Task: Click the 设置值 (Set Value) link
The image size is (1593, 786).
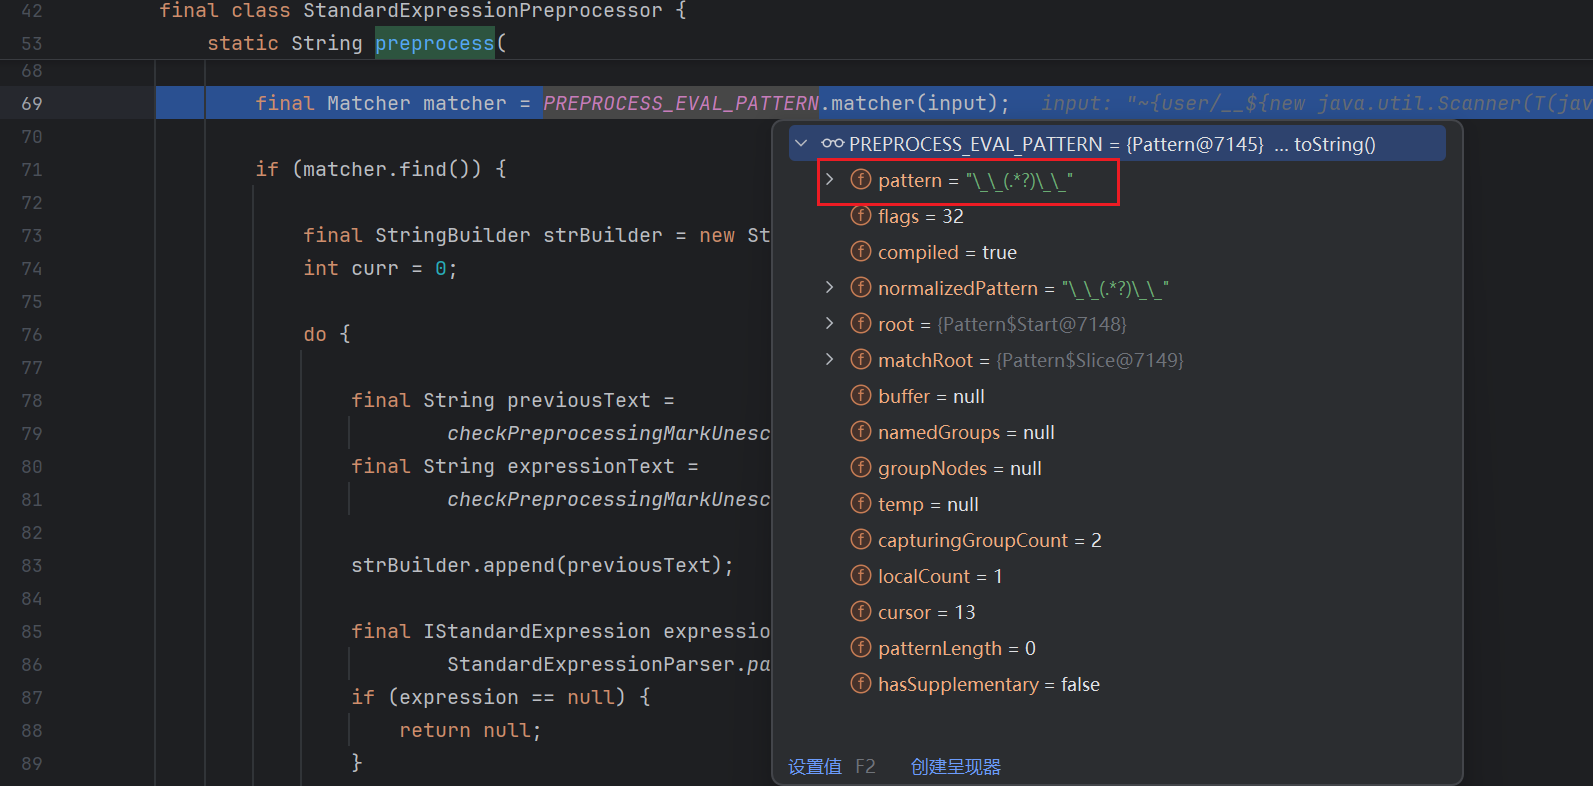Action: click(814, 767)
